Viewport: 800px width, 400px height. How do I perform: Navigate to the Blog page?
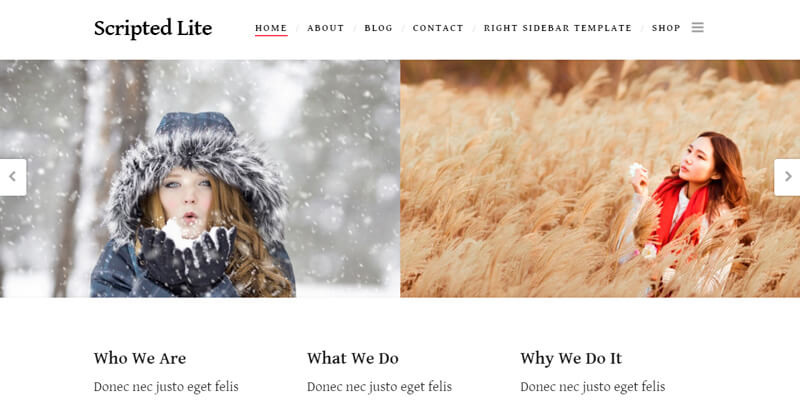tap(379, 28)
